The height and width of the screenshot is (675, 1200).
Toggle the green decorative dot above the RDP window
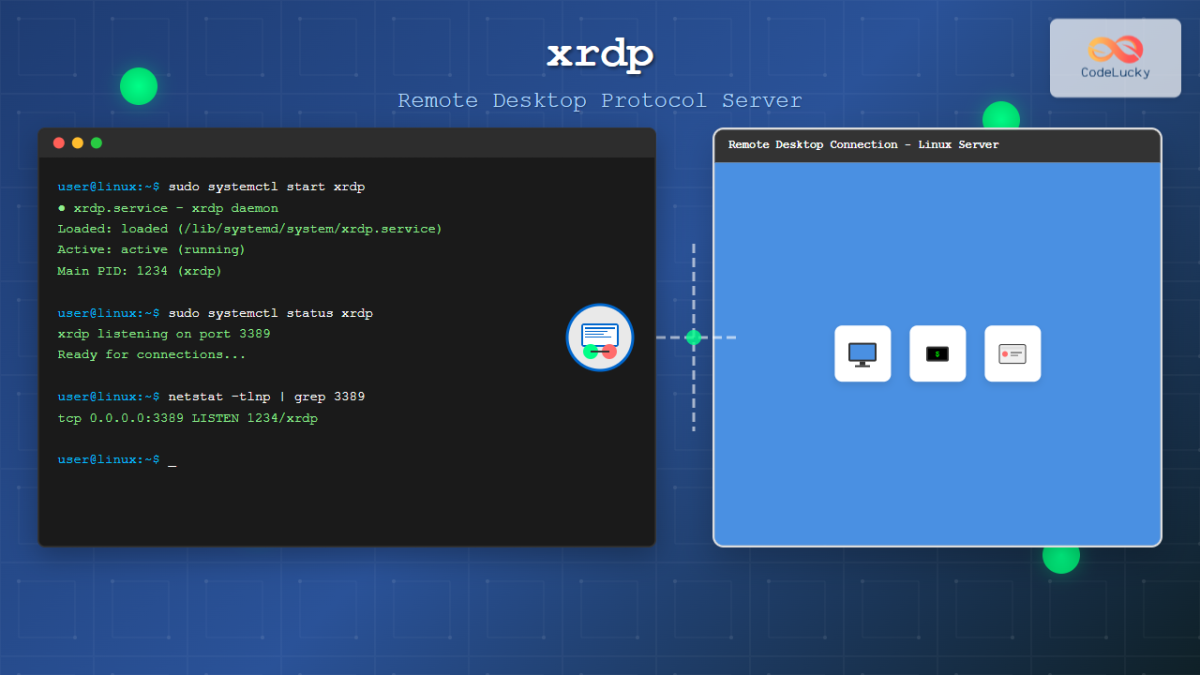pos(1000,116)
